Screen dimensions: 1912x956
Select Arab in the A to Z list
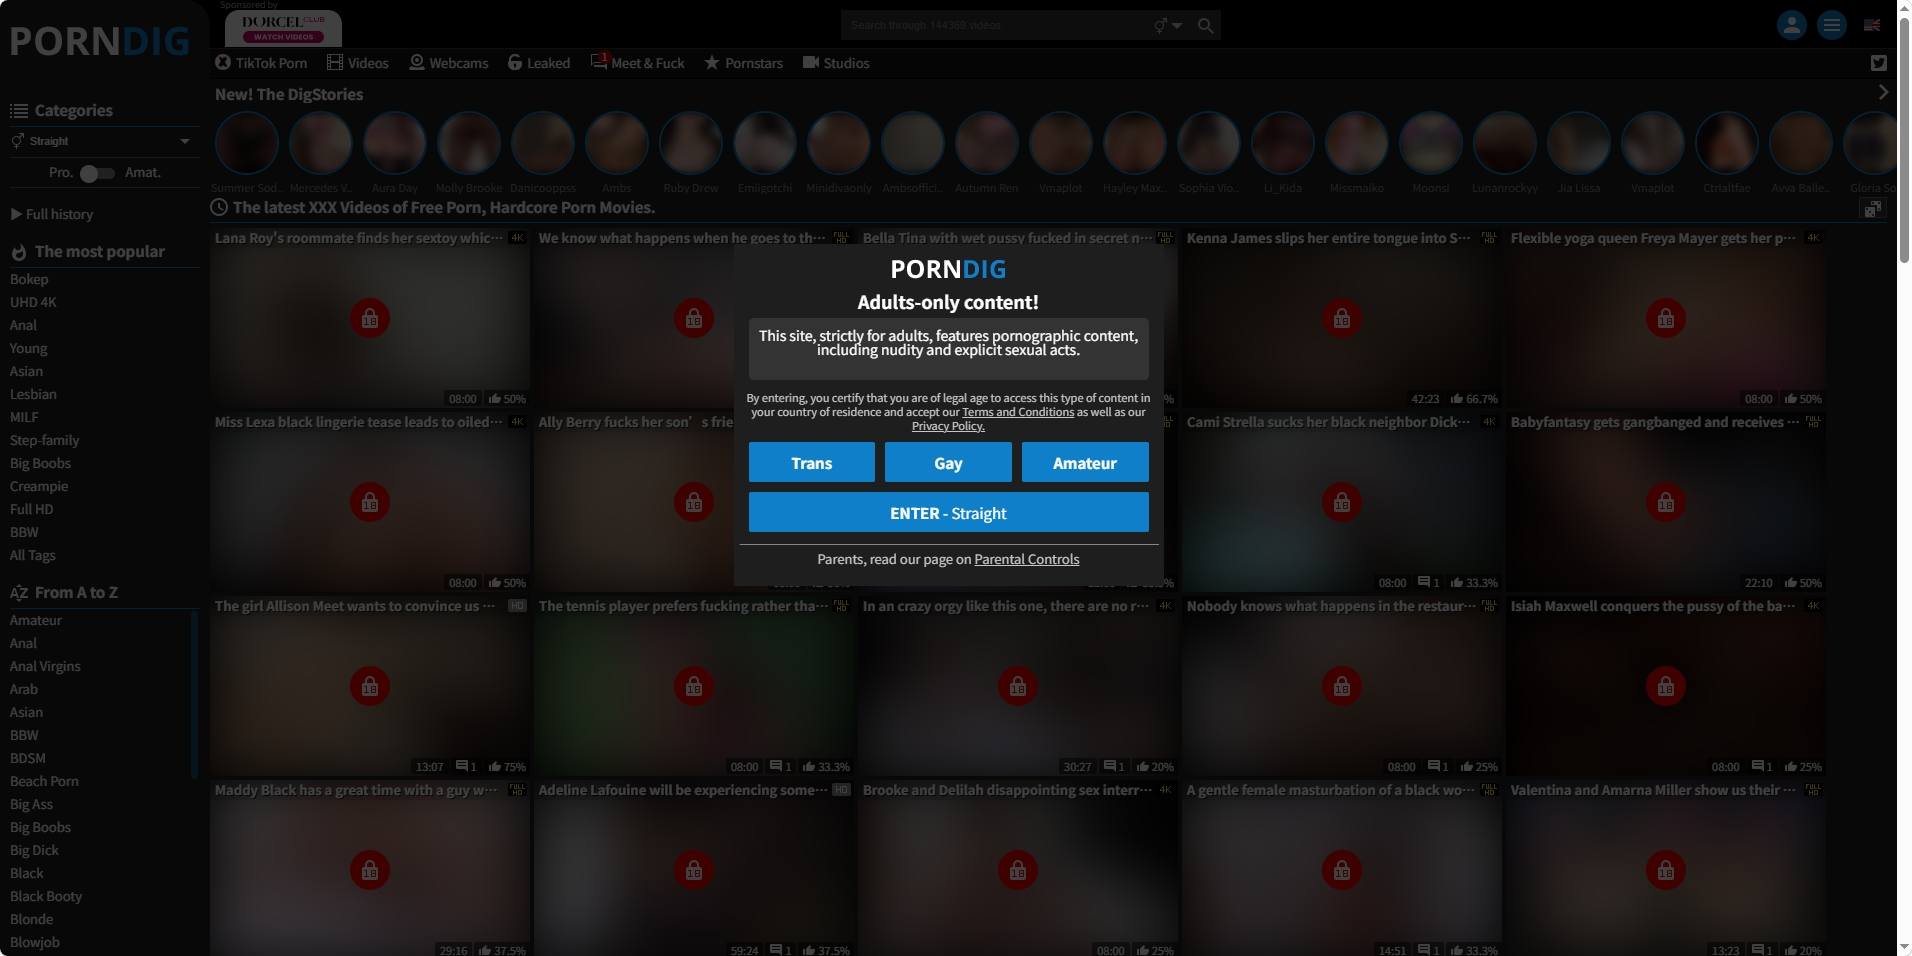(24, 689)
